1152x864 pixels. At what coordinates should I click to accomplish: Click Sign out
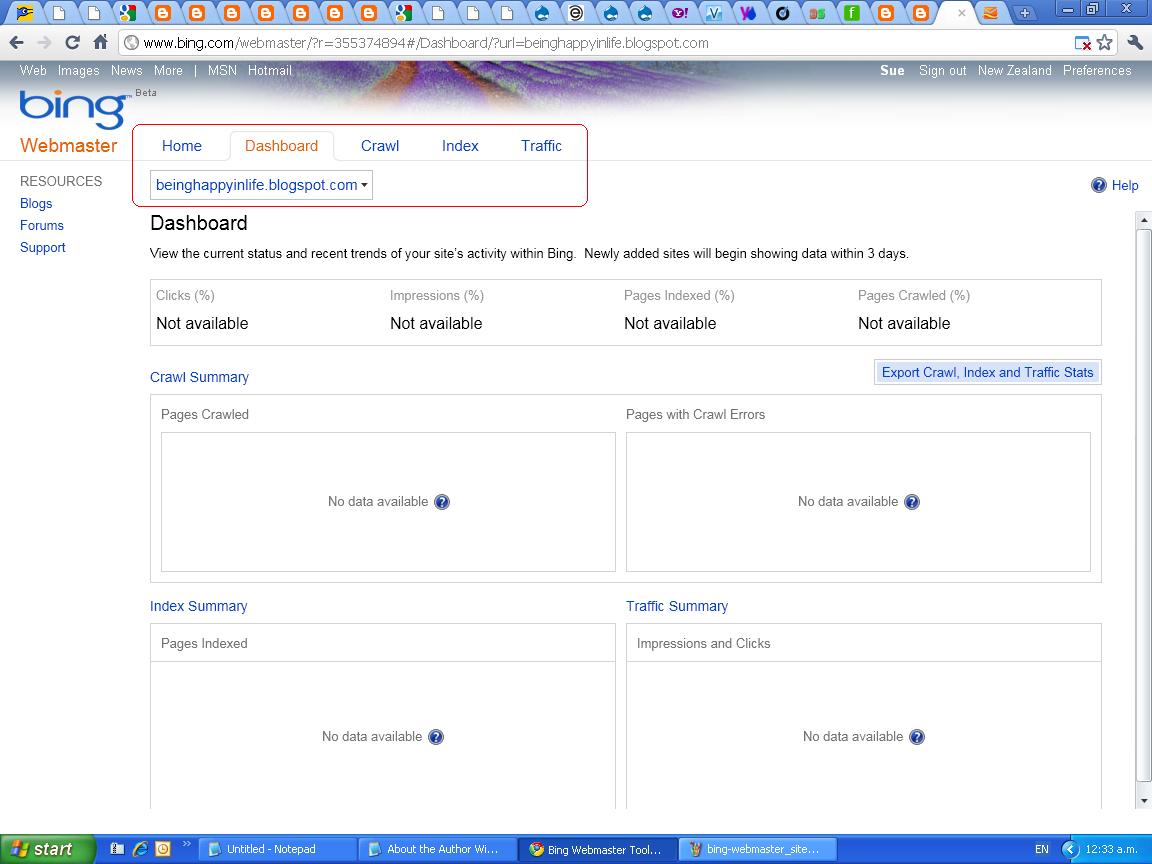(x=943, y=71)
